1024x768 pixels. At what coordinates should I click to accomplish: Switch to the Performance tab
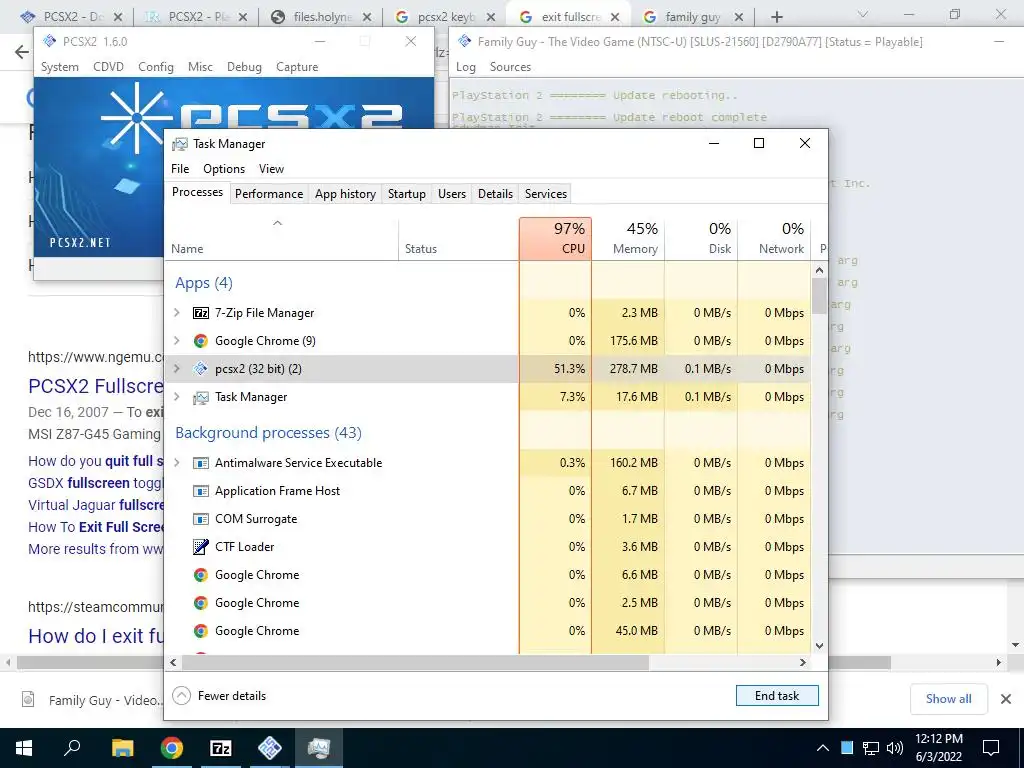(x=269, y=194)
